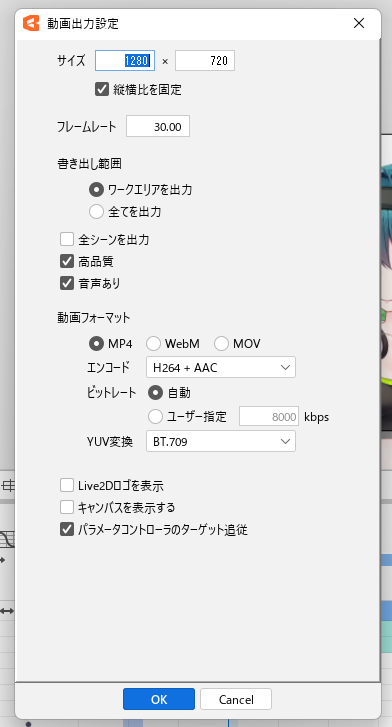Screen dimensions: 392x727
Task: Click the width field showing 1280
Action: (x=125, y=61)
